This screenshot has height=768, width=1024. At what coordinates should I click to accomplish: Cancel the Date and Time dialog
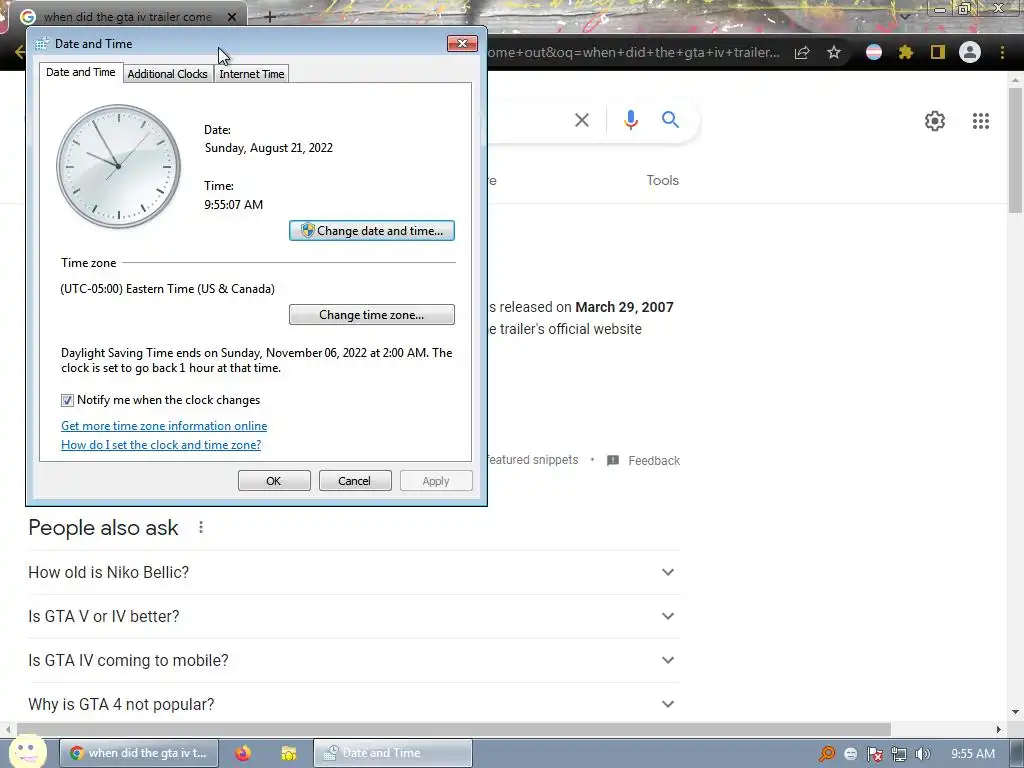[x=355, y=481]
